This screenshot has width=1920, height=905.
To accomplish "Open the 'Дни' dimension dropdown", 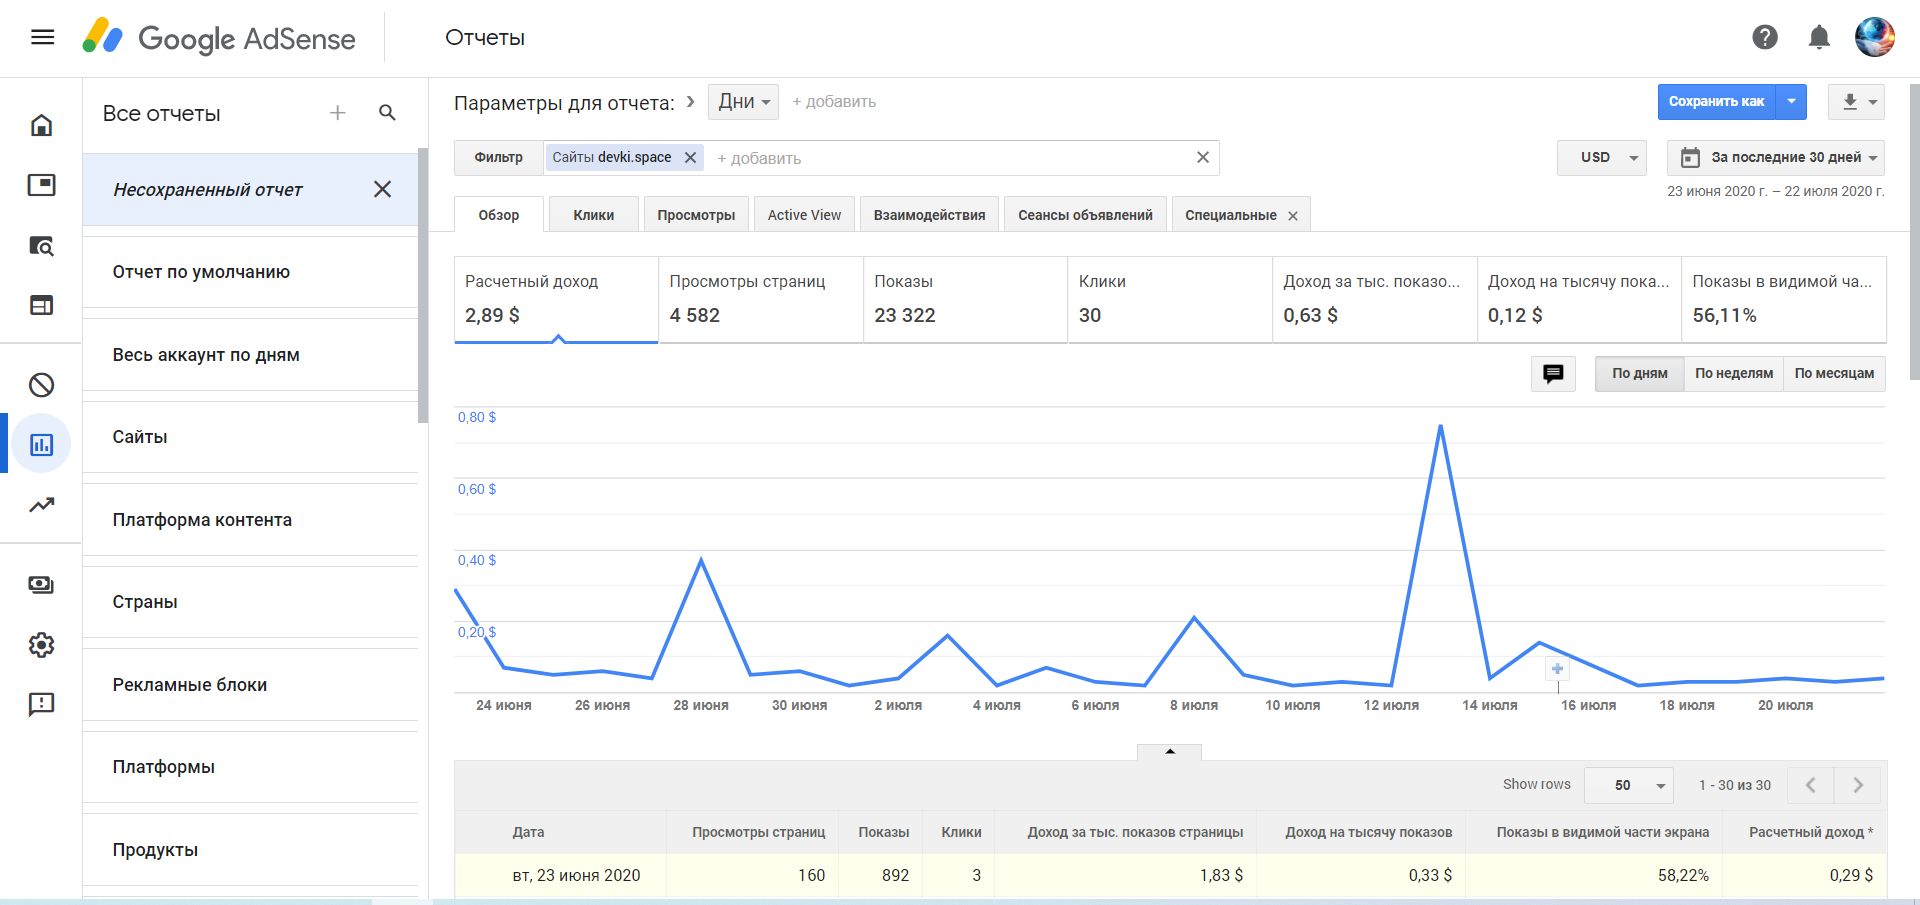I will click(743, 102).
